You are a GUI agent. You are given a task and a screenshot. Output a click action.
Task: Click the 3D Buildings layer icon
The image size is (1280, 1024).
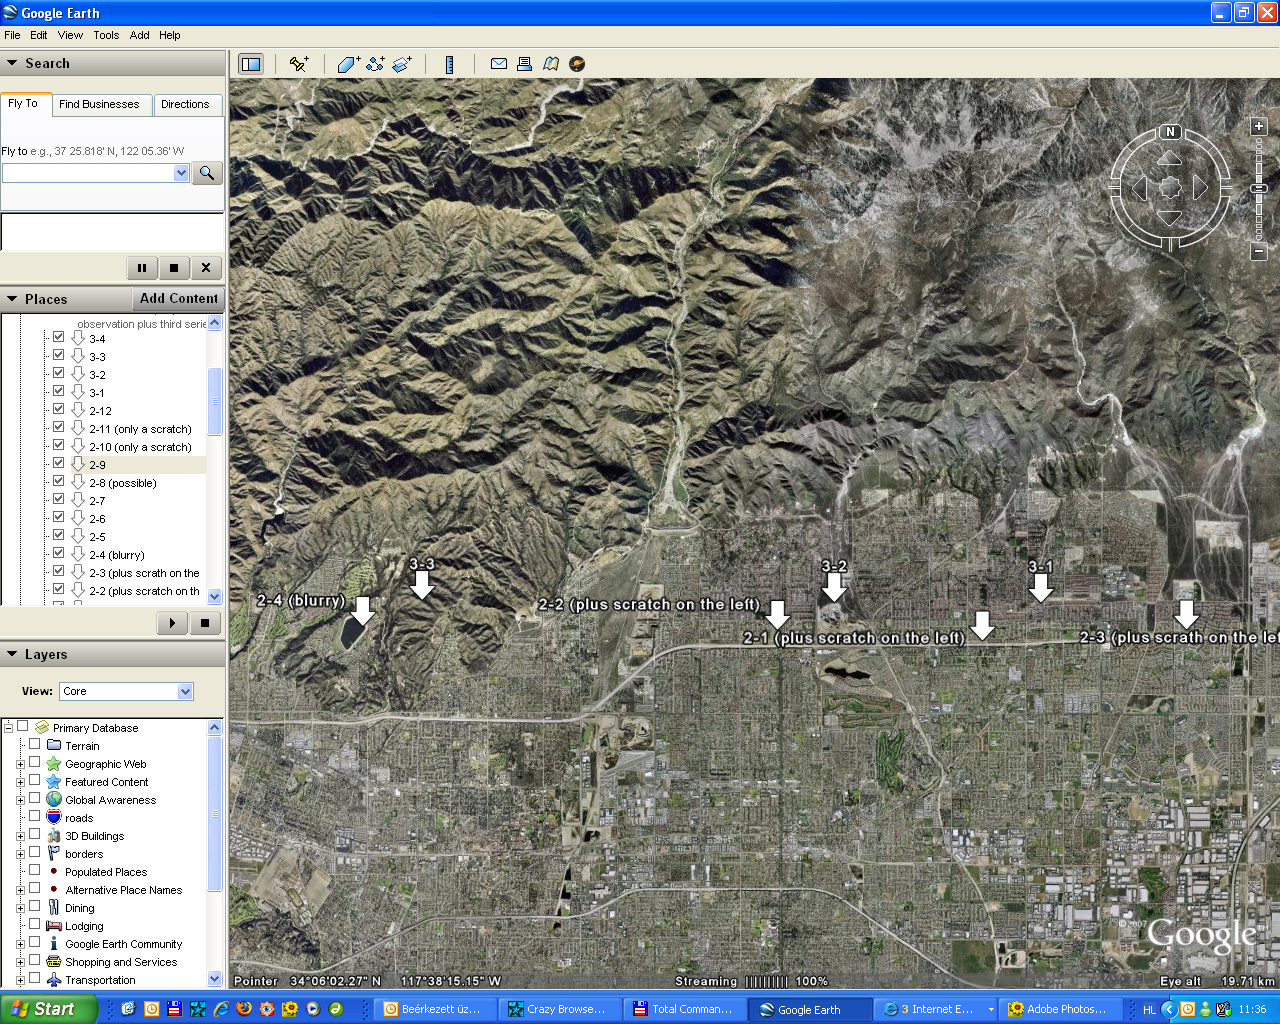tap(54, 836)
